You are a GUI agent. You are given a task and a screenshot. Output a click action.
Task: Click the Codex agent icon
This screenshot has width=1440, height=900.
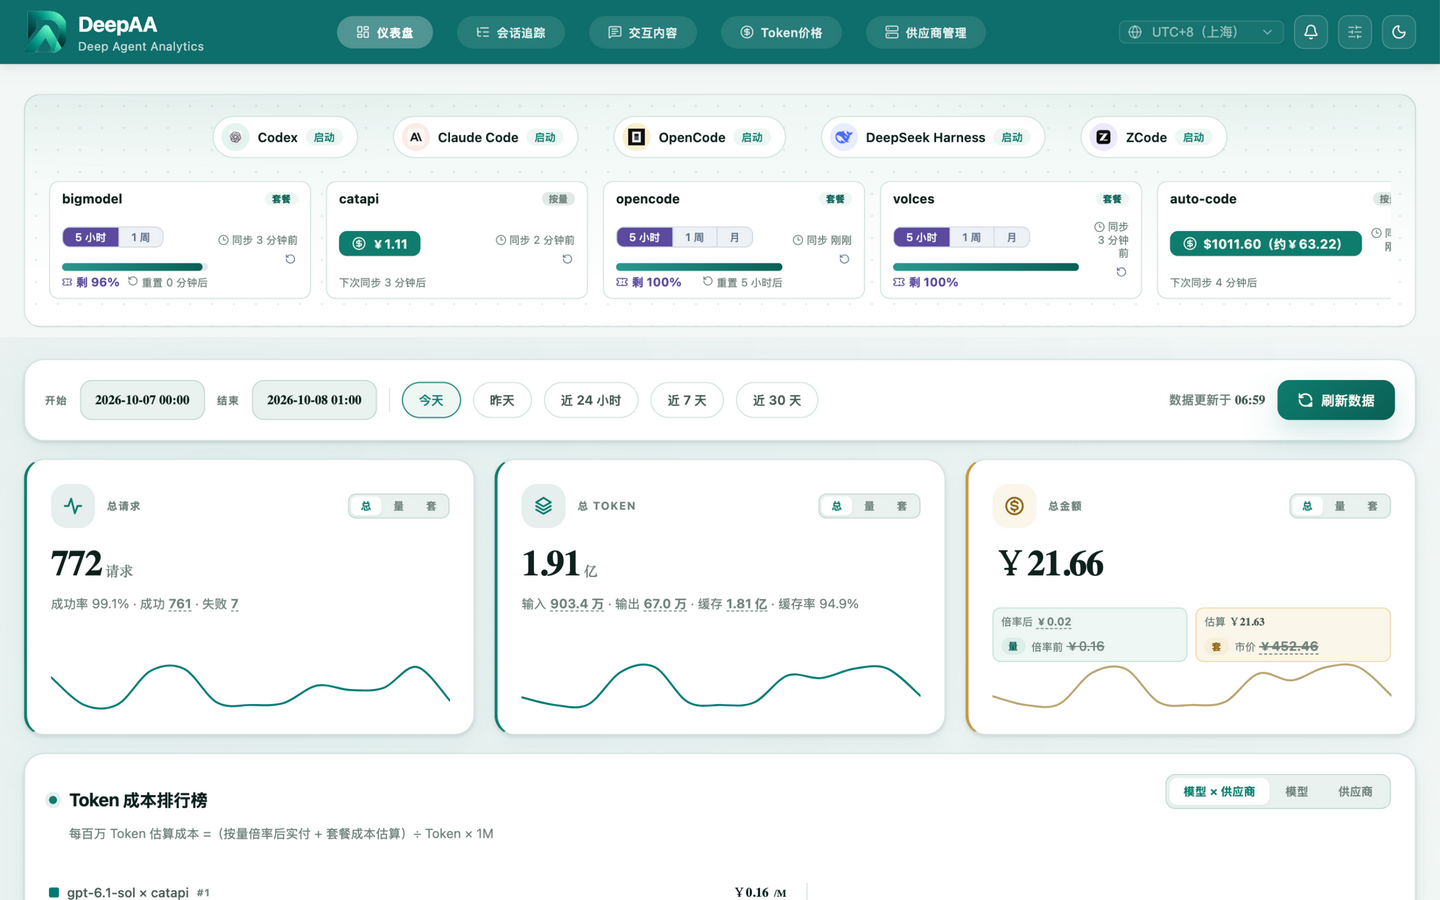tap(236, 137)
